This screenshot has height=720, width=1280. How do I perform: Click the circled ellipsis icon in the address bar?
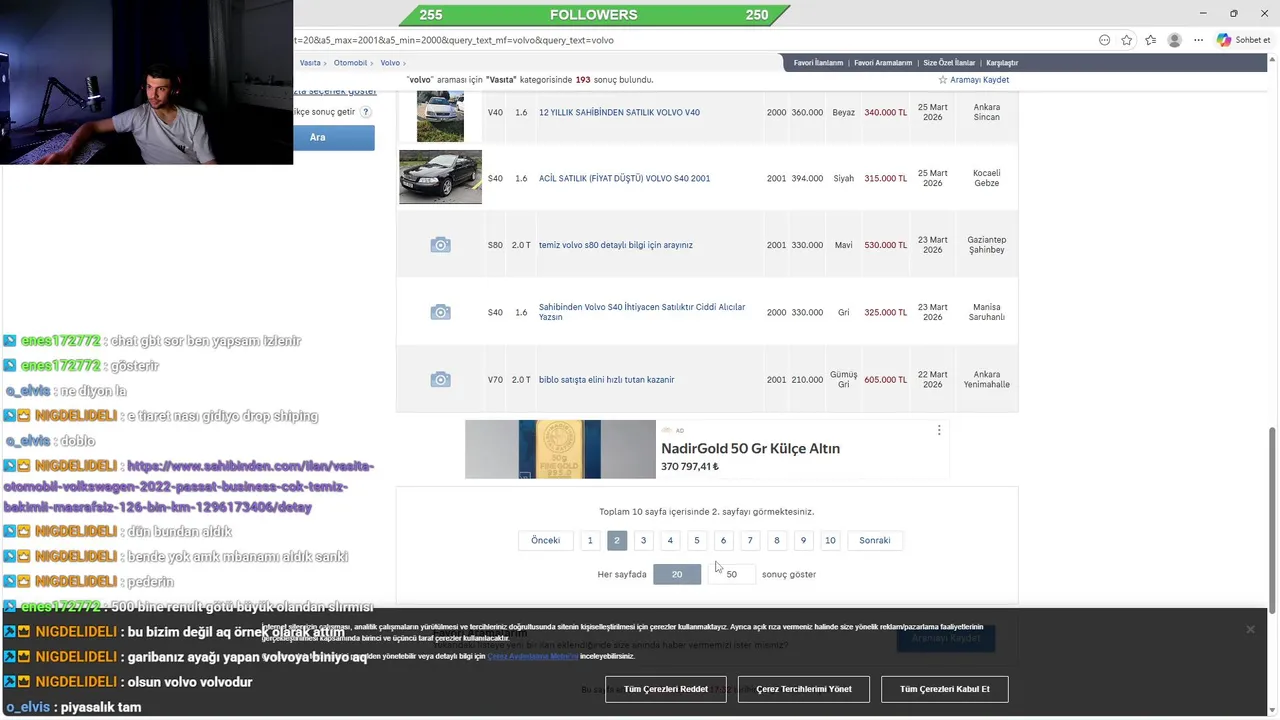coord(1104,40)
